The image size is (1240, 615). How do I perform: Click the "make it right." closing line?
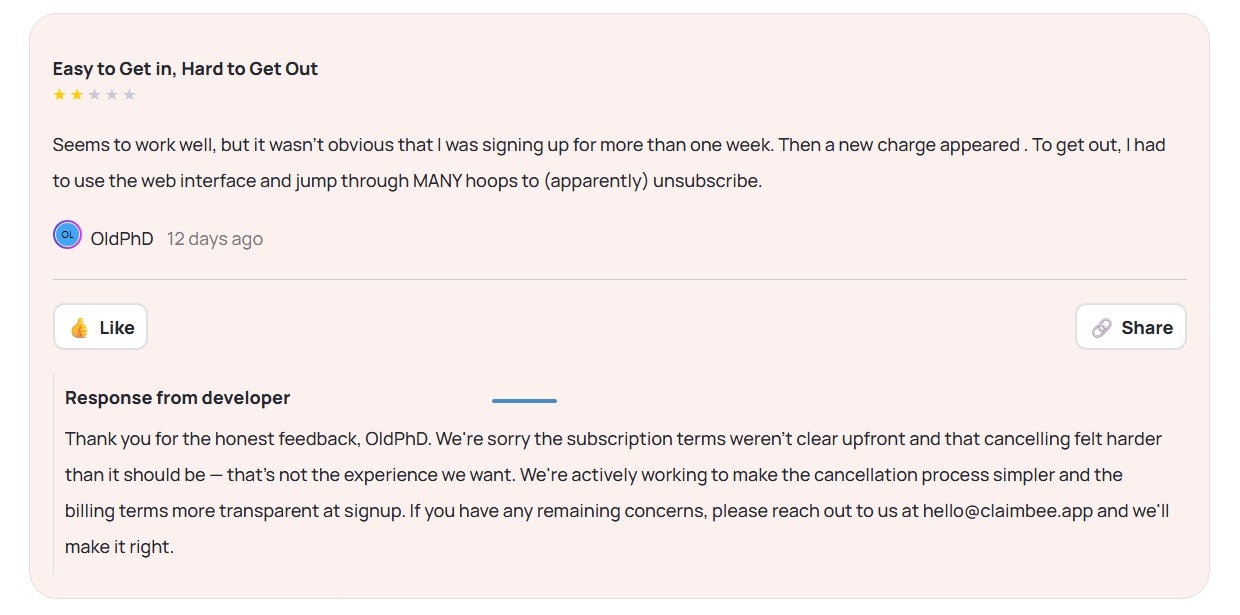[x=119, y=547]
